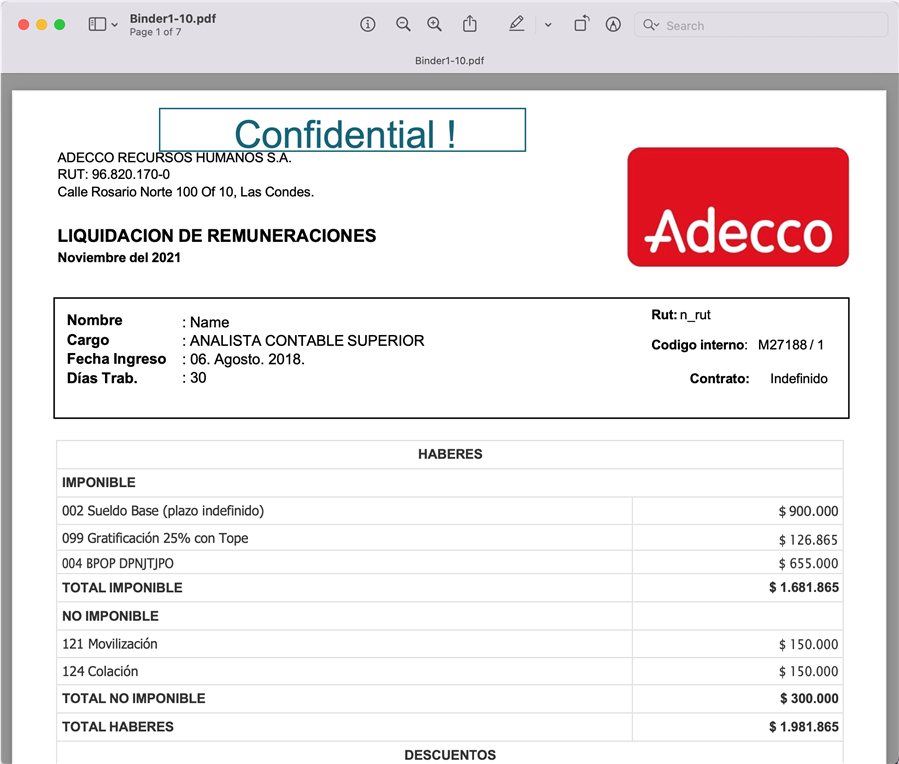Select the Highlight pen tool
Viewport: 899px width, 764px height.
point(516,25)
